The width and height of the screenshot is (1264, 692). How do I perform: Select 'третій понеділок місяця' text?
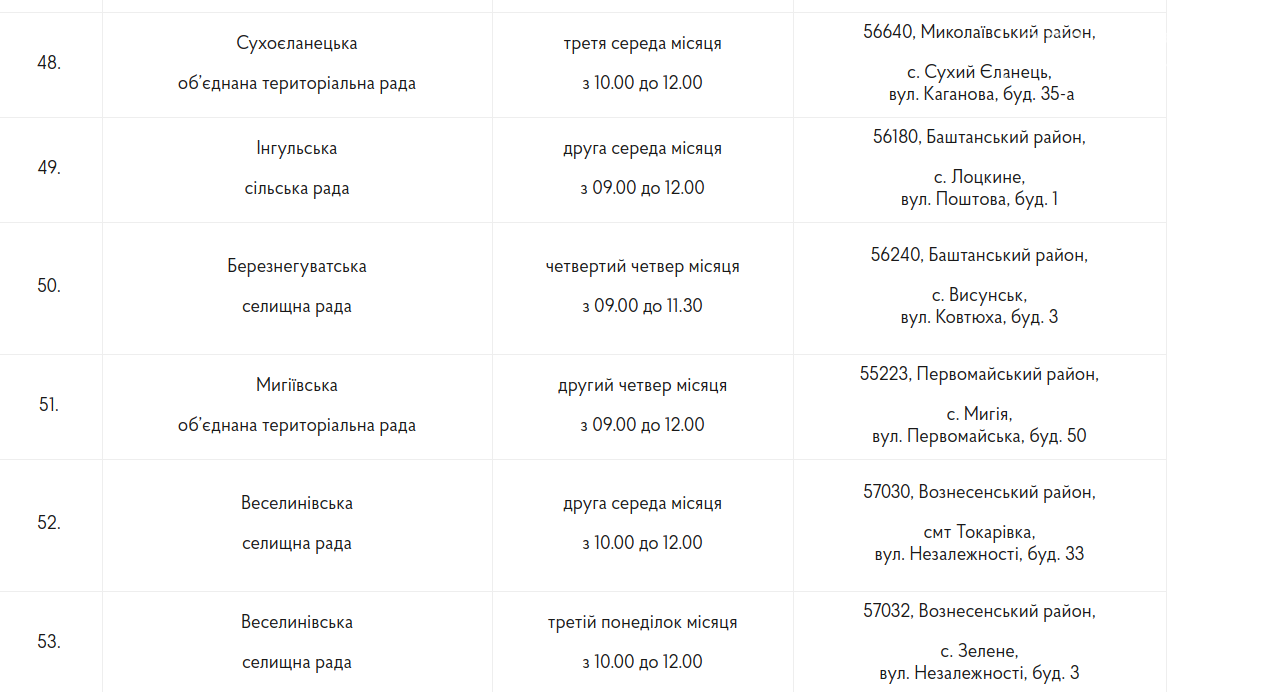(642, 622)
